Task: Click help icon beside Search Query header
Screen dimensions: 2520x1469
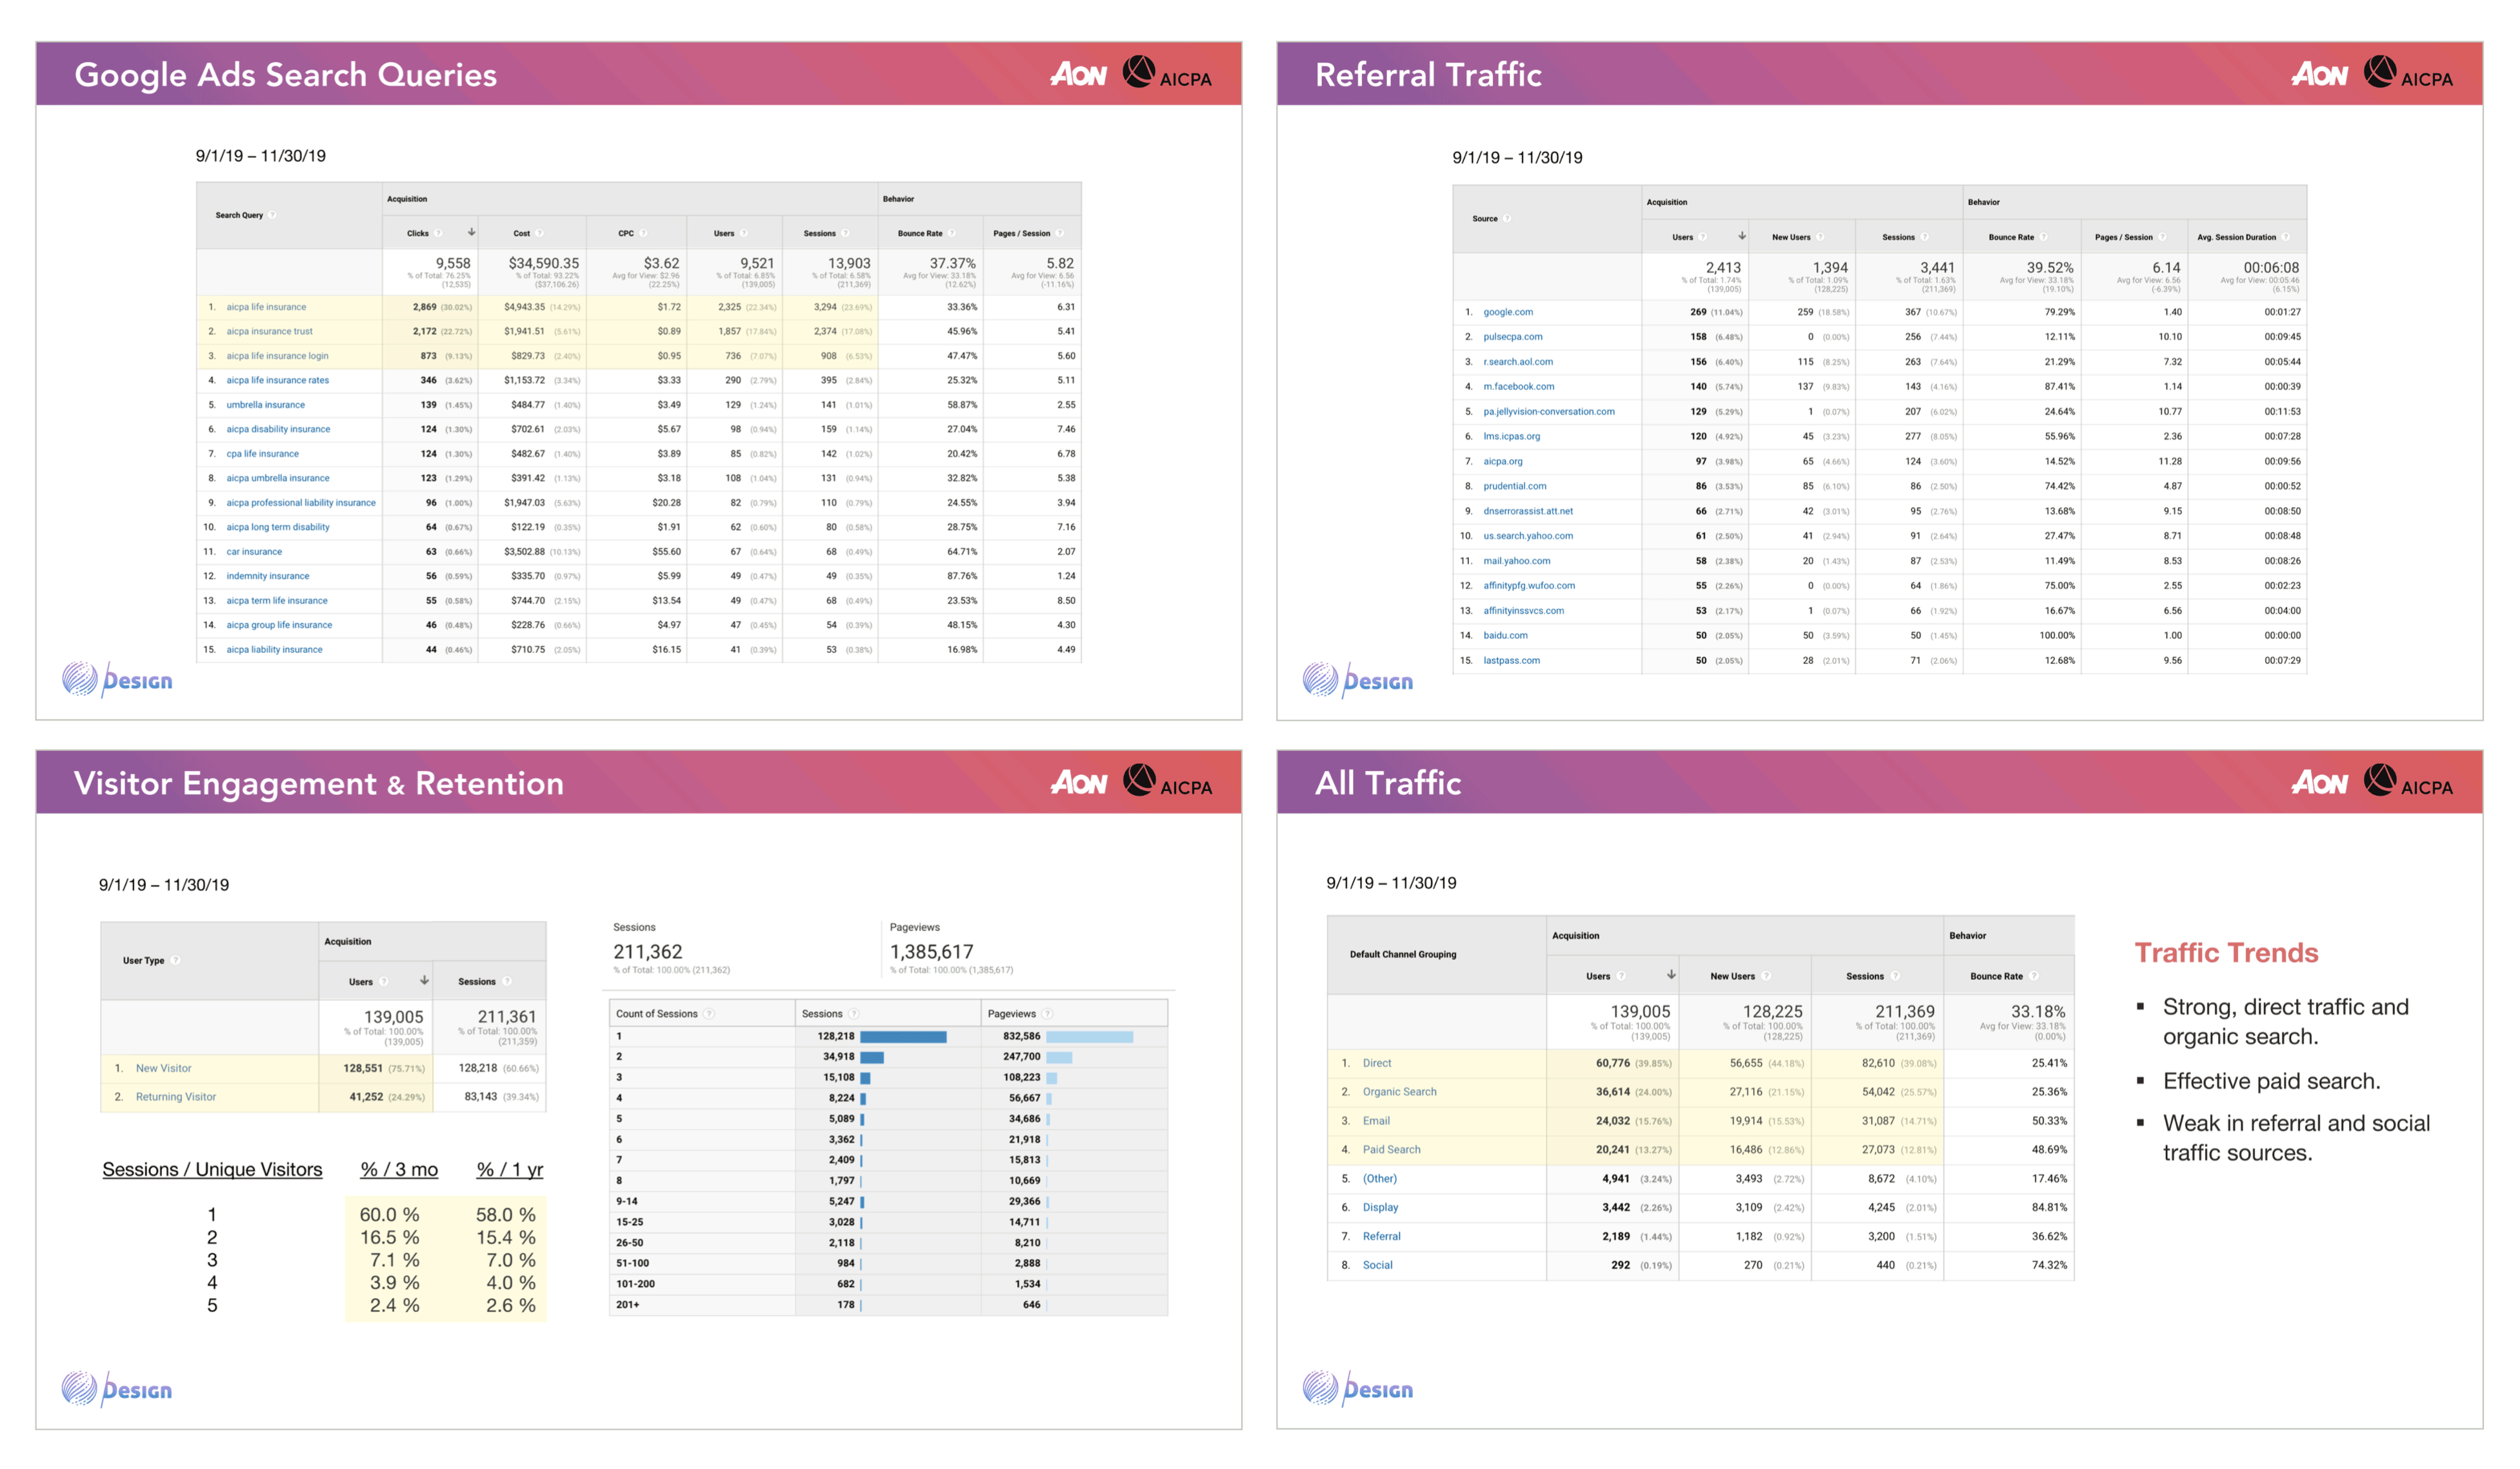Action: 272,215
